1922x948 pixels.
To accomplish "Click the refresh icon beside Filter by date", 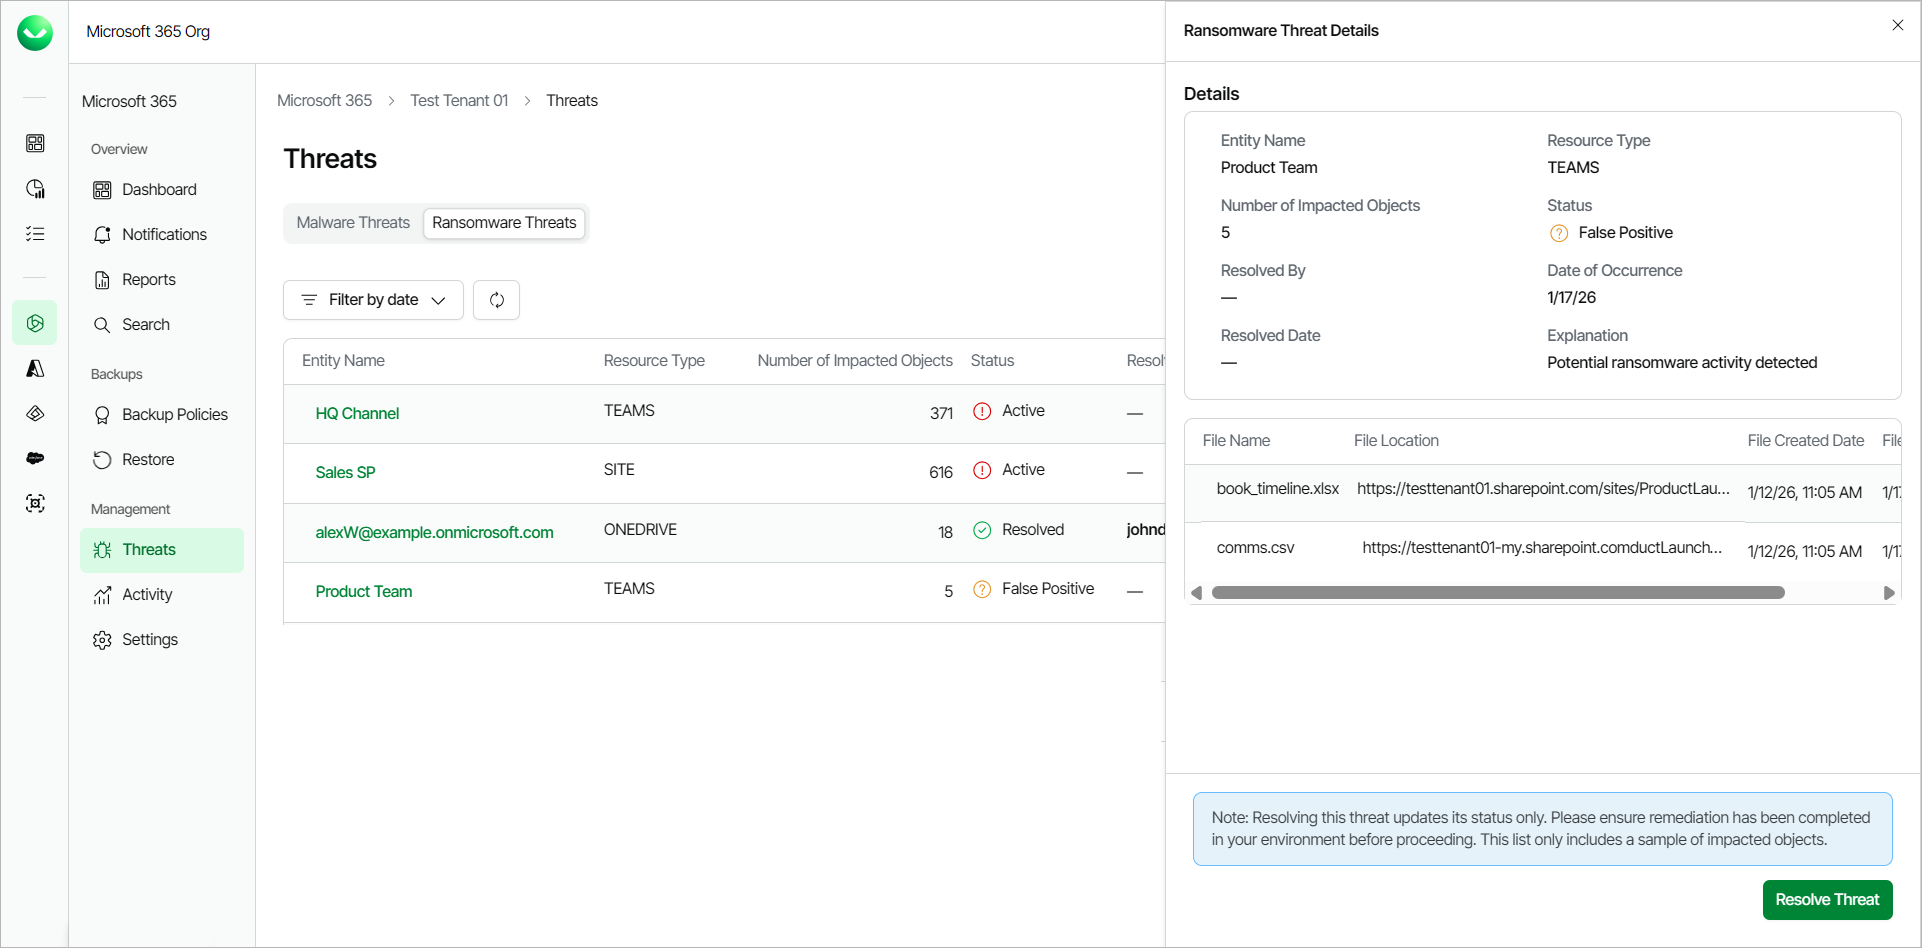I will click(496, 300).
